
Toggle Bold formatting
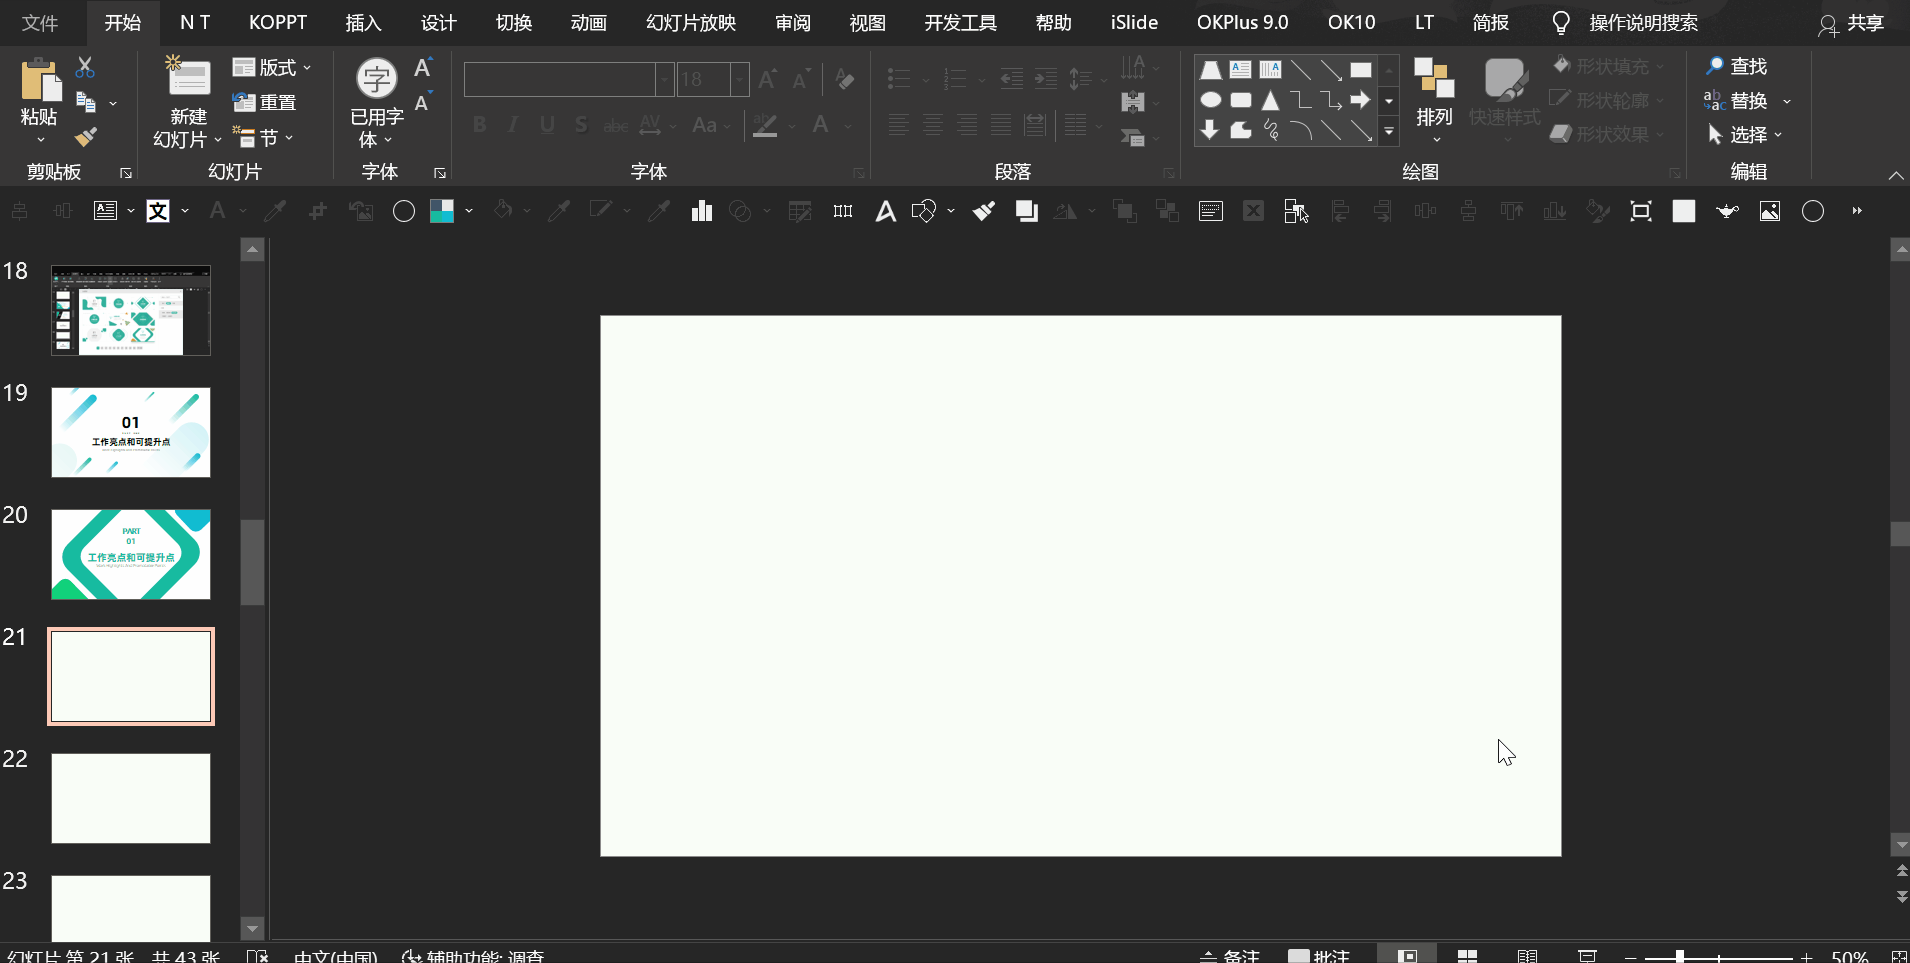[480, 125]
